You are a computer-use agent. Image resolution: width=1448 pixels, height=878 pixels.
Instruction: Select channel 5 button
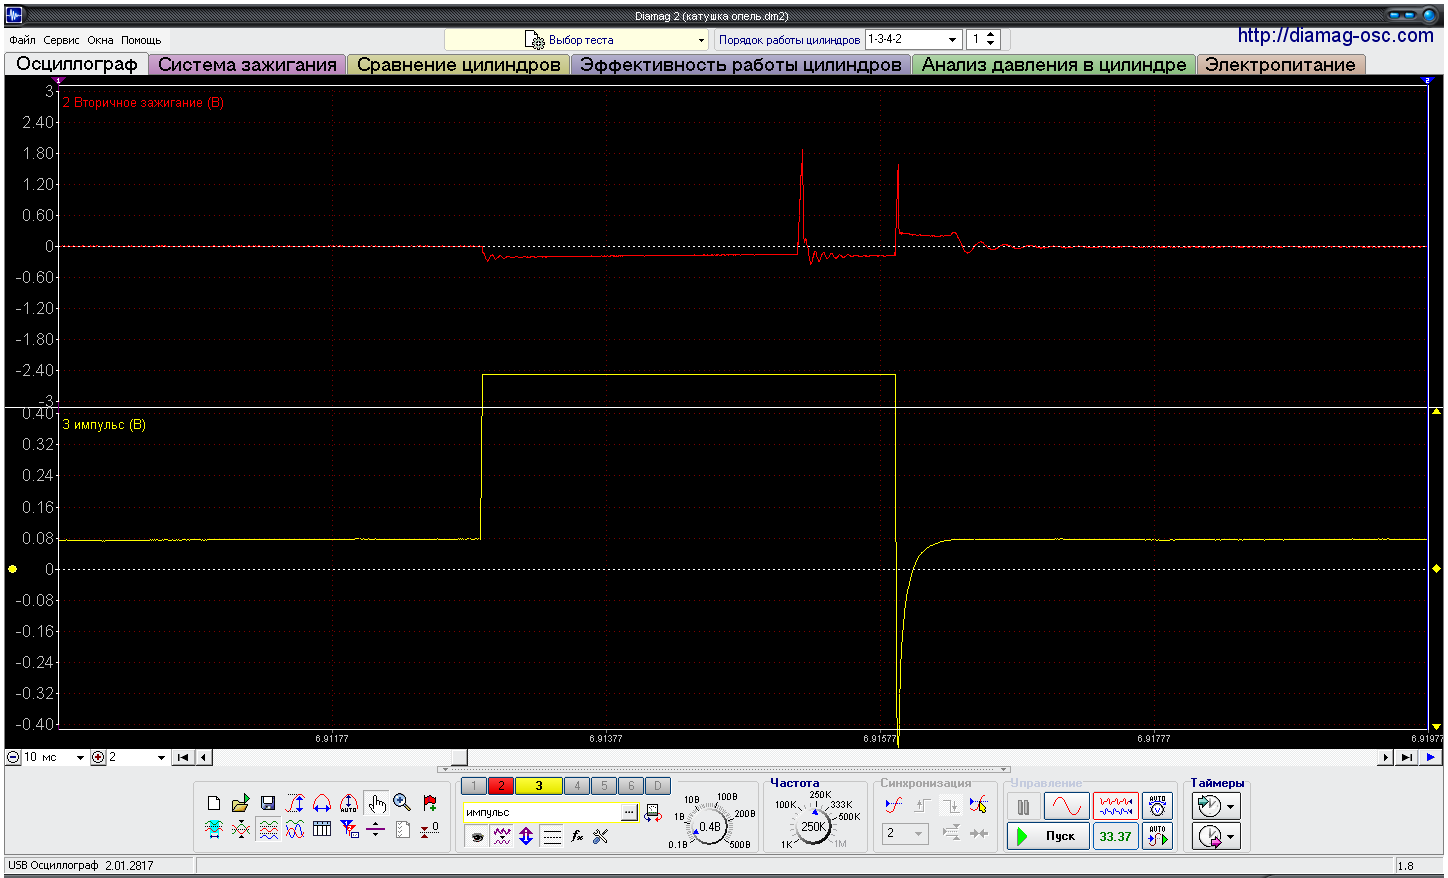604,786
